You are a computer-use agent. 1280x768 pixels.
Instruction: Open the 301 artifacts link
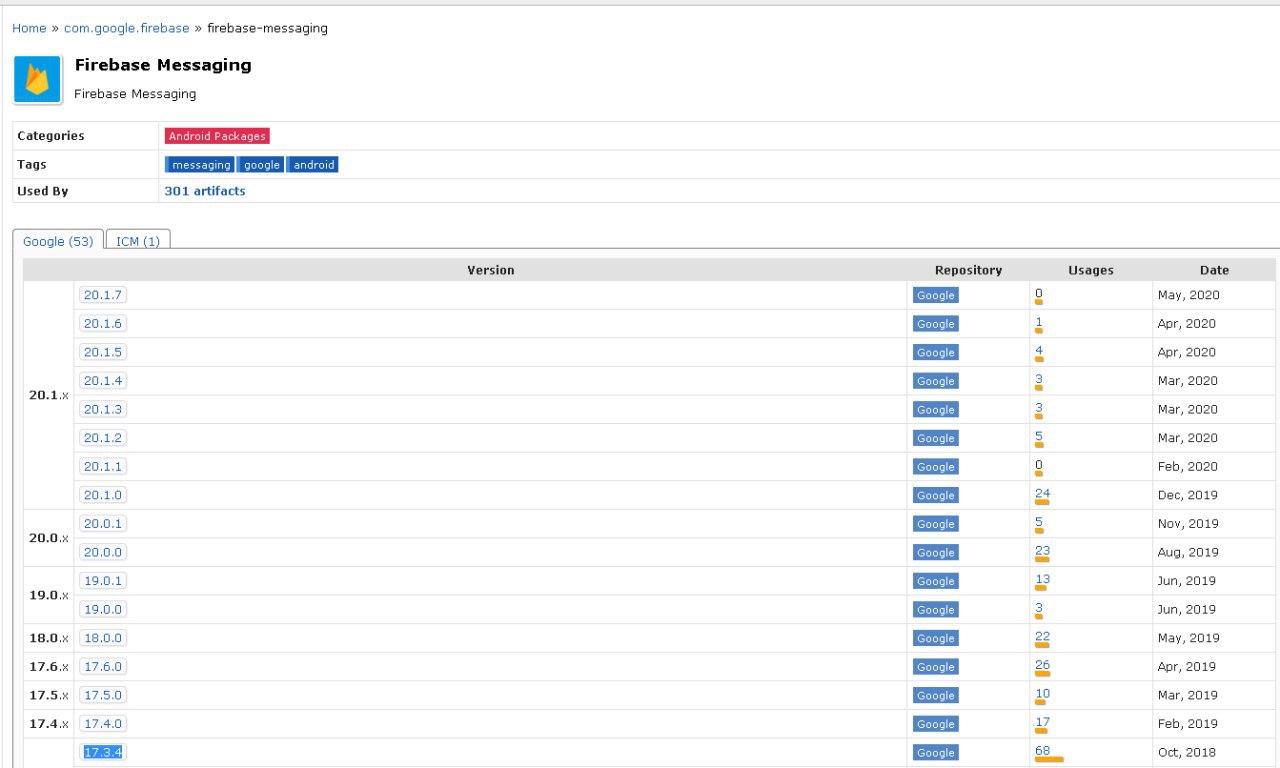204,191
